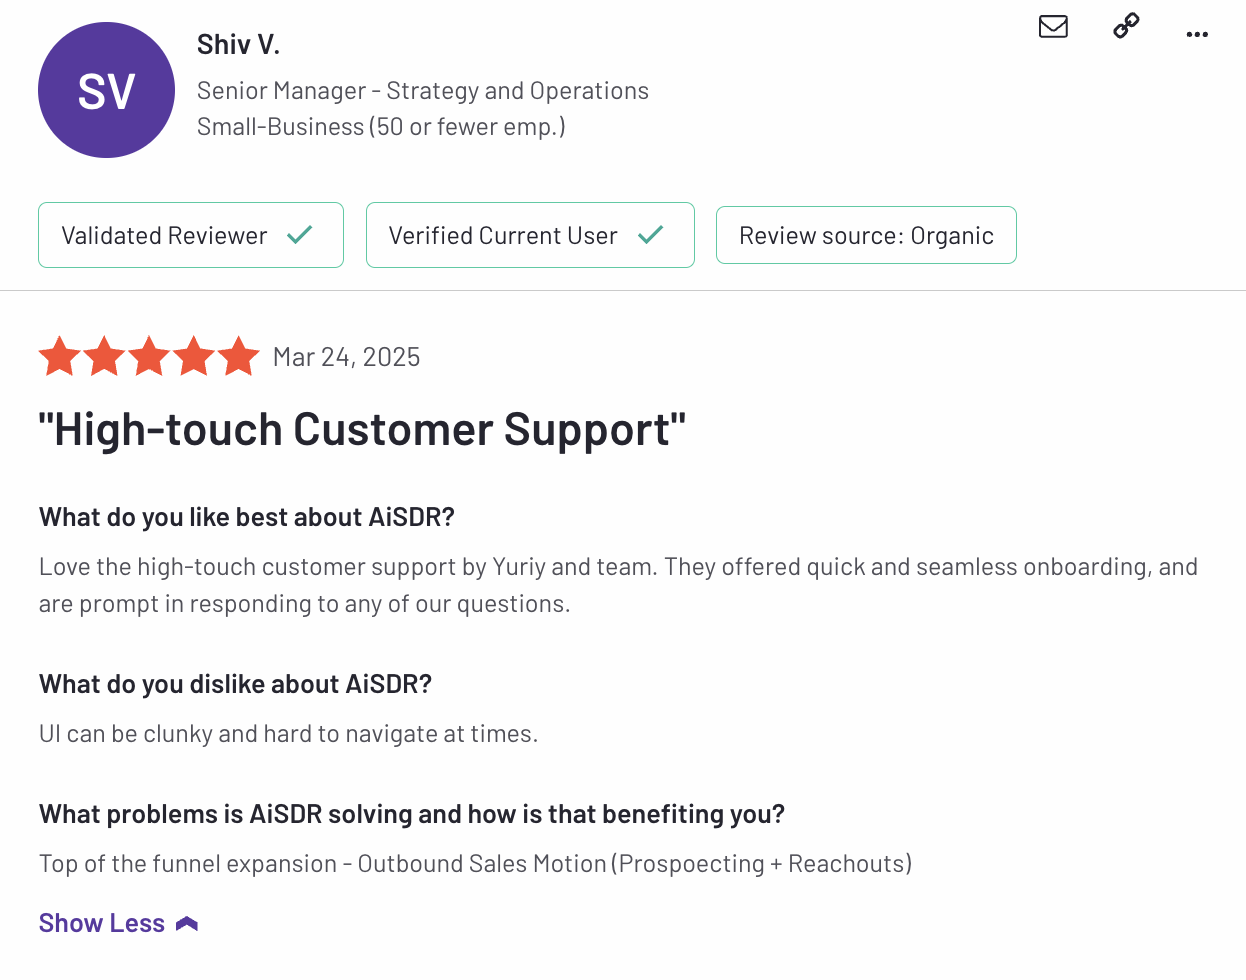Viewport: 1246px width, 980px height.
Task: Click the third rating star
Action: pos(149,357)
